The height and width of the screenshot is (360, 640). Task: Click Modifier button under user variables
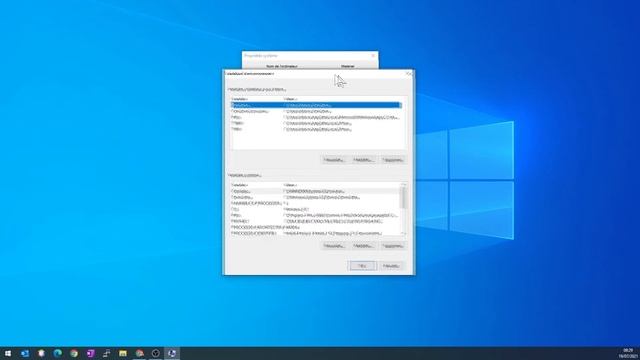[x=363, y=160]
